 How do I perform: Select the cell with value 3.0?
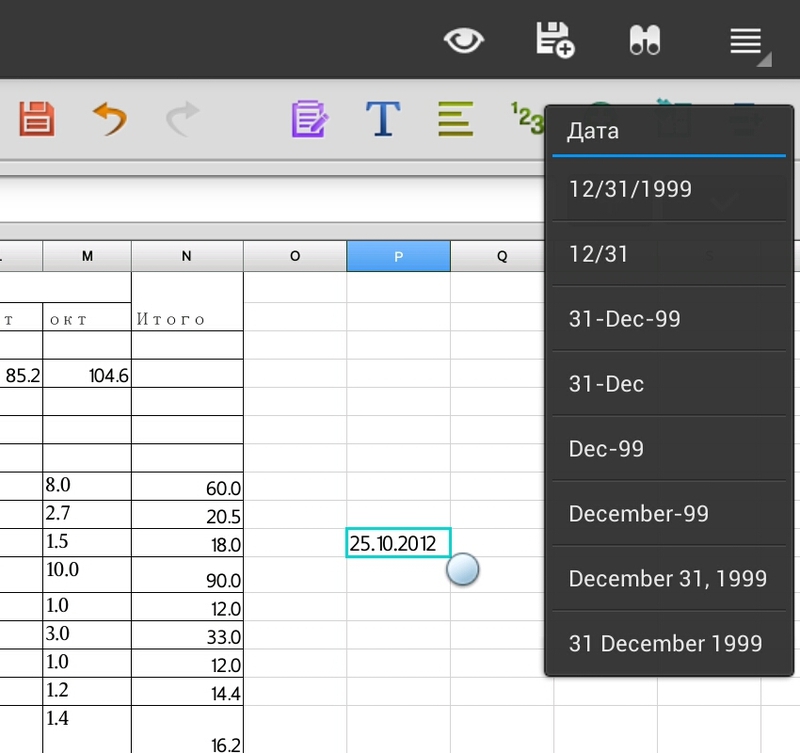coord(87,635)
